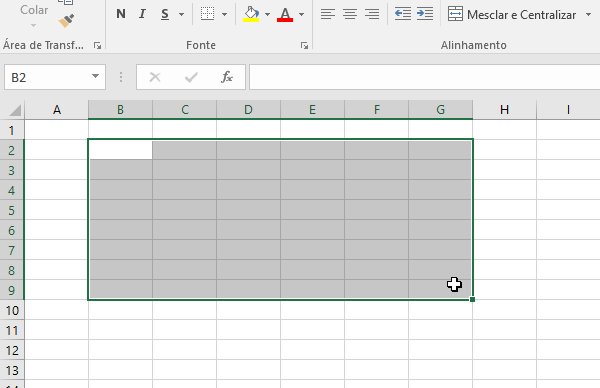Click the formula bar expand dots
600x388 pixels.
pos(121,77)
